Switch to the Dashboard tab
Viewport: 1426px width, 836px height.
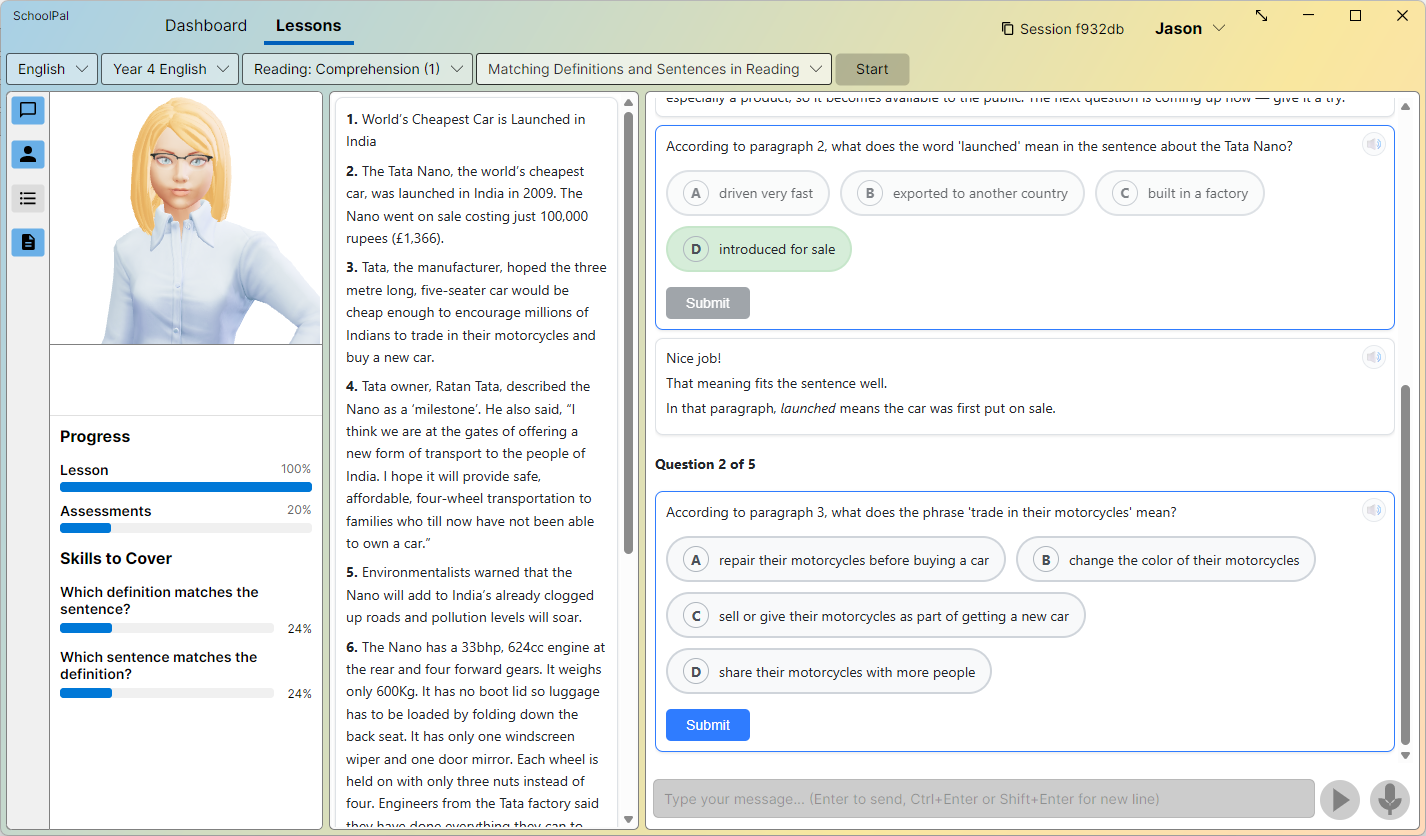tap(206, 26)
